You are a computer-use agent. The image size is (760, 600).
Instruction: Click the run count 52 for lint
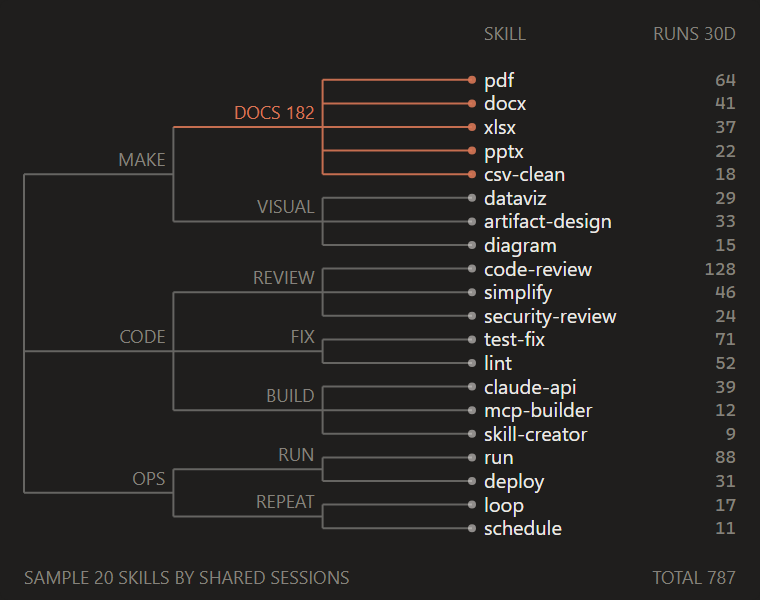[726, 363]
